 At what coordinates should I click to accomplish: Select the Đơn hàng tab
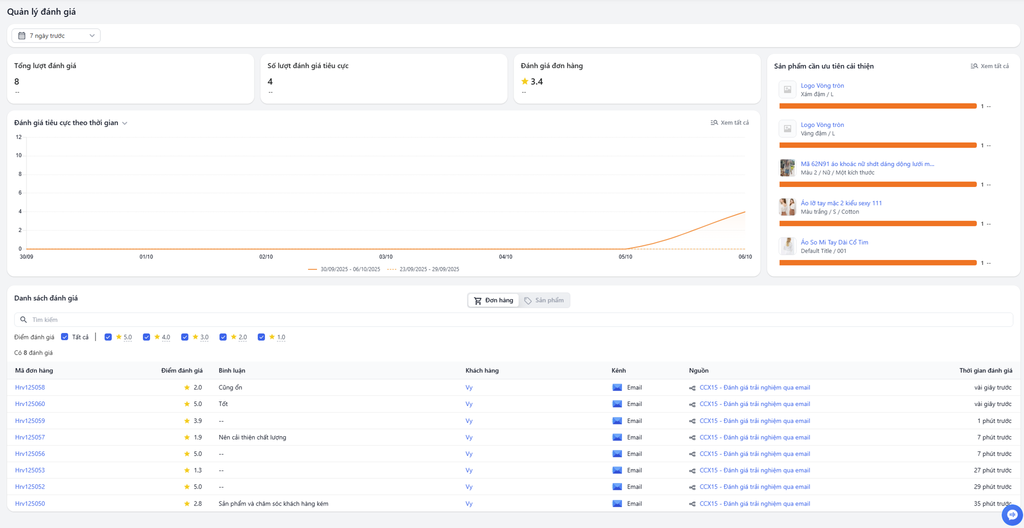point(493,300)
